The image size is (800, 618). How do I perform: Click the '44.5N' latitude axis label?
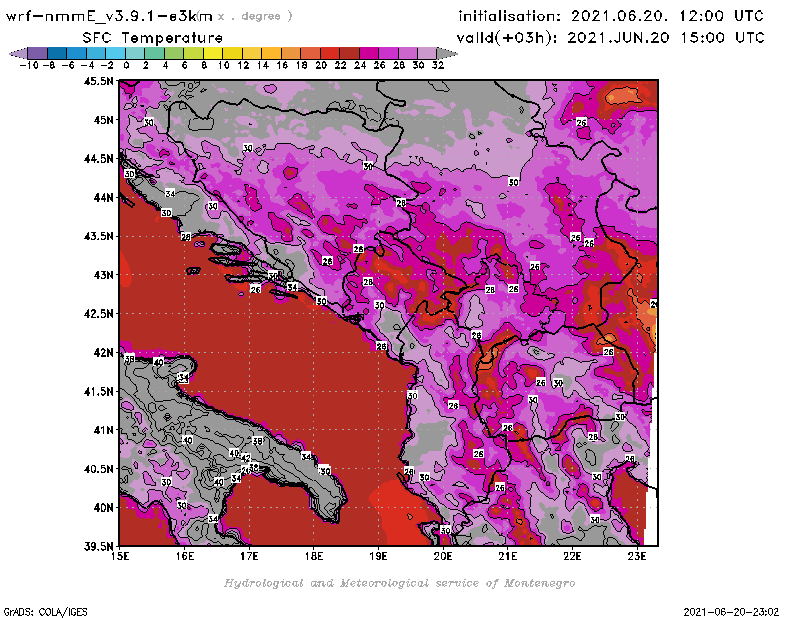pos(99,159)
